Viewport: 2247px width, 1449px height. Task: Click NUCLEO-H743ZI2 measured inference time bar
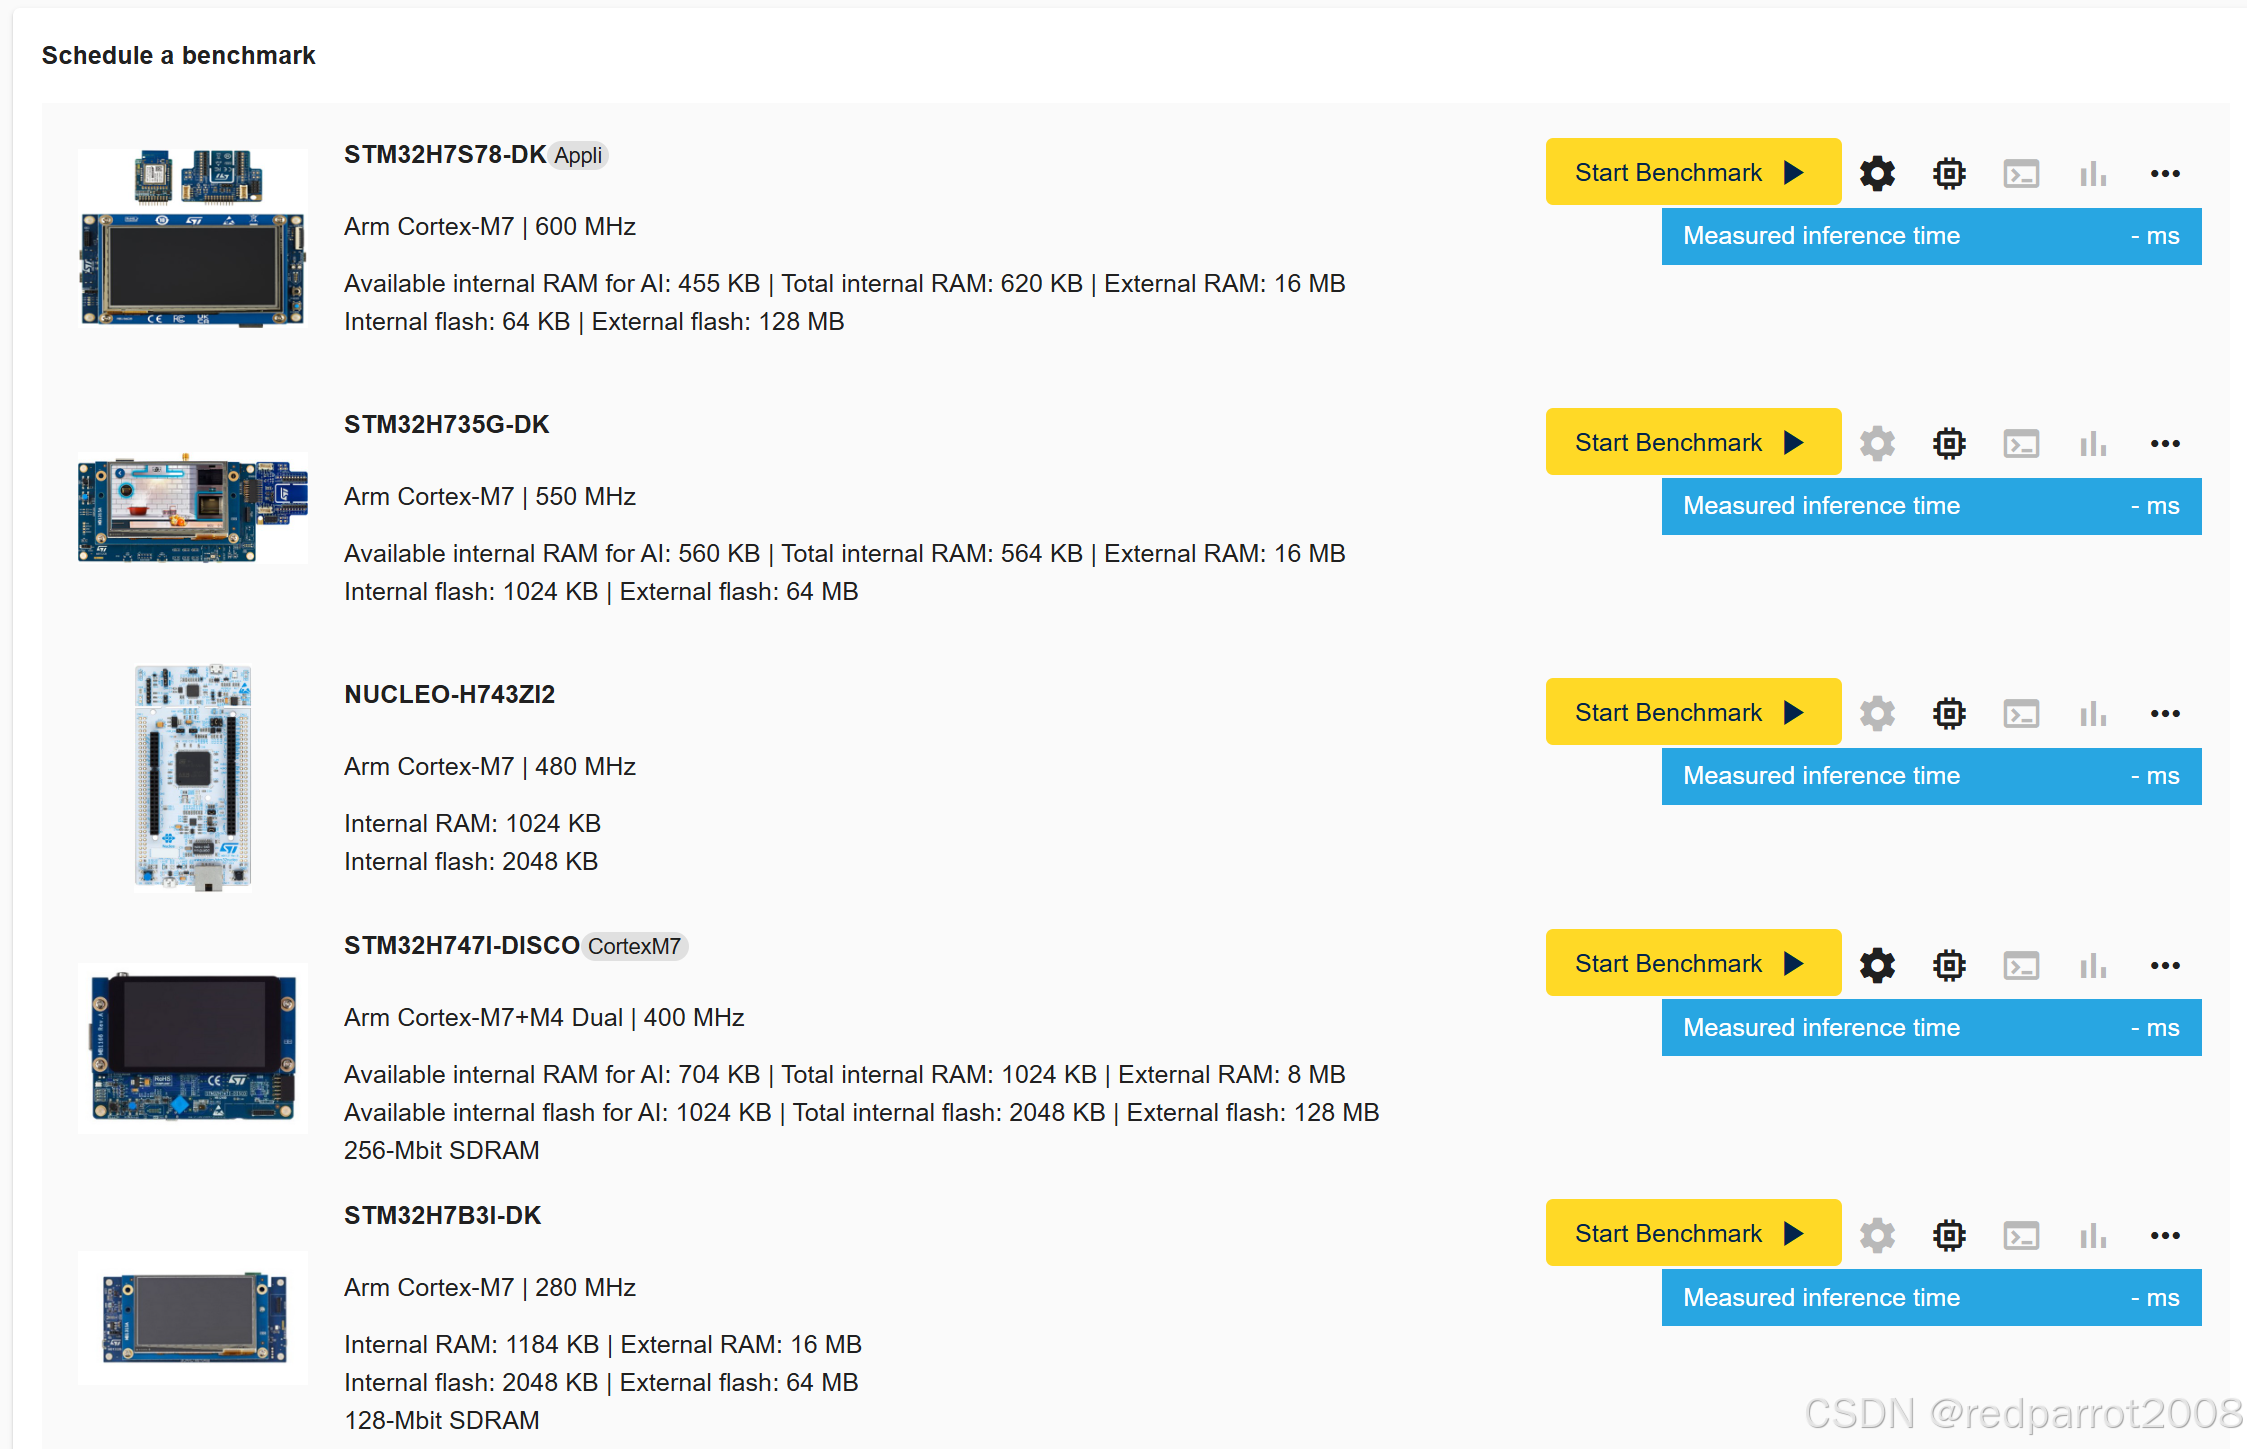[1931, 776]
